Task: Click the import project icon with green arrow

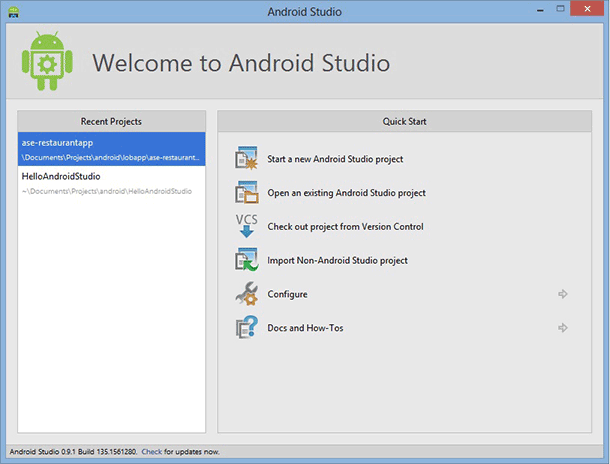Action: (x=246, y=259)
